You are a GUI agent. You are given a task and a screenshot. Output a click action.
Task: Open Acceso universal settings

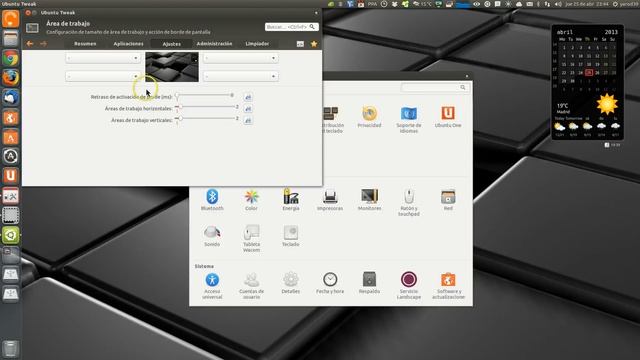coord(212,280)
